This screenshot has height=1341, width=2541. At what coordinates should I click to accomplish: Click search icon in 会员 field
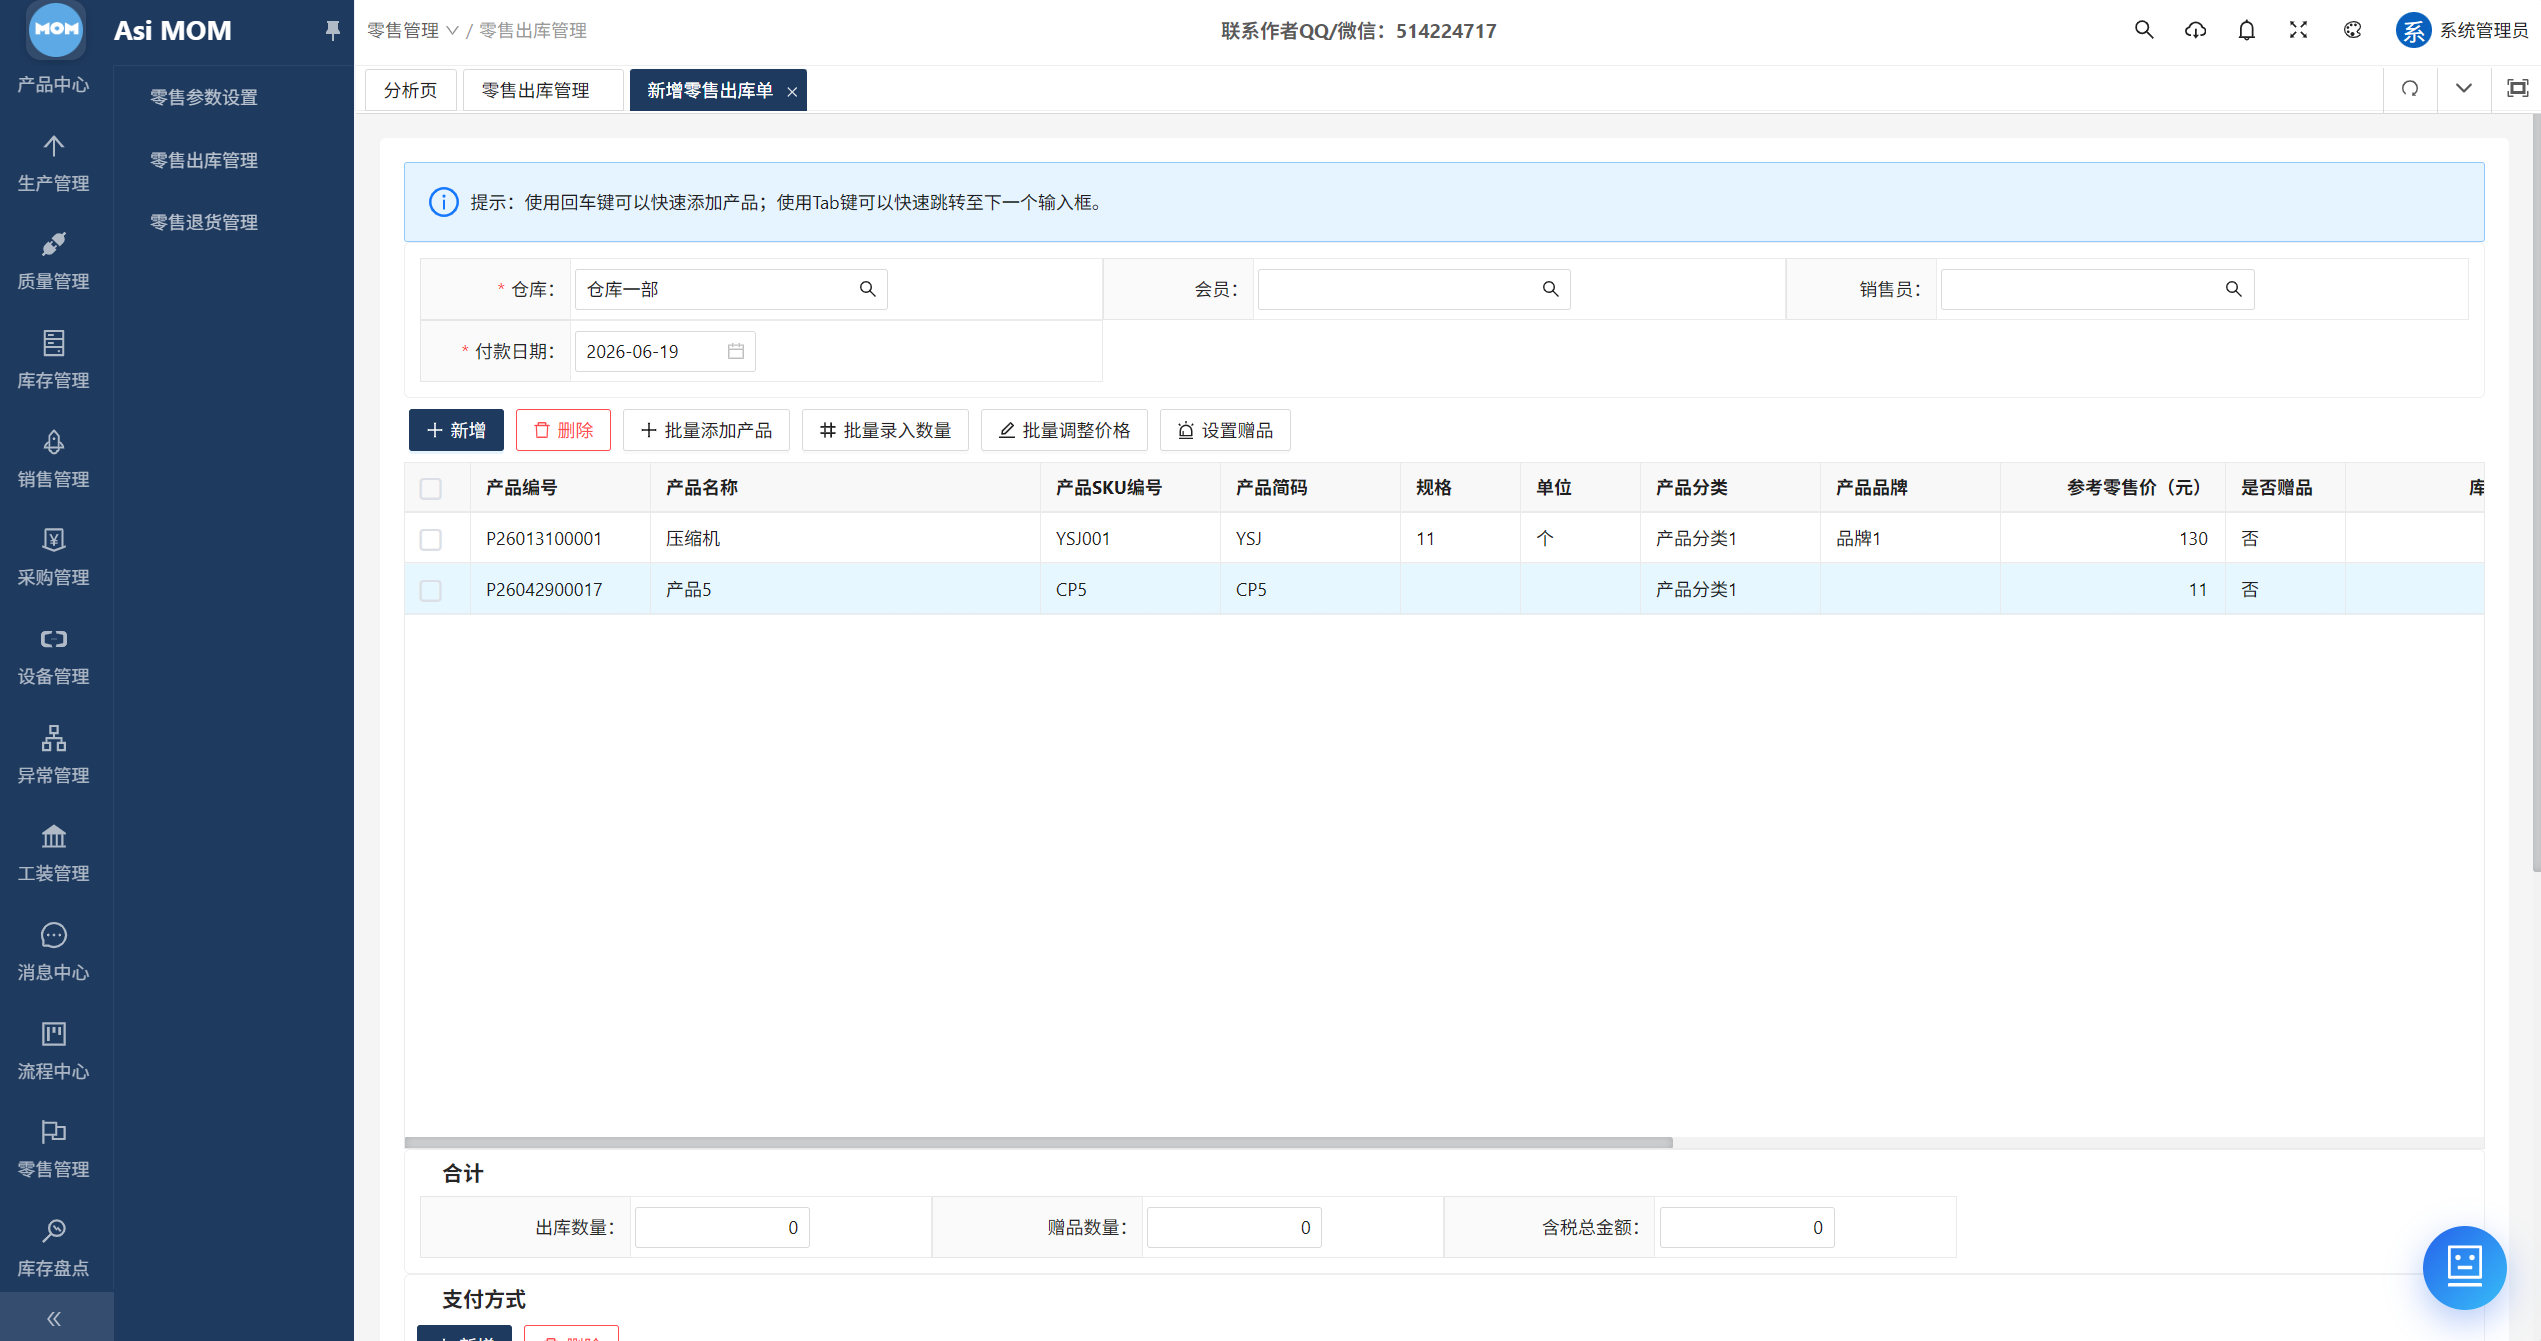(x=1550, y=289)
